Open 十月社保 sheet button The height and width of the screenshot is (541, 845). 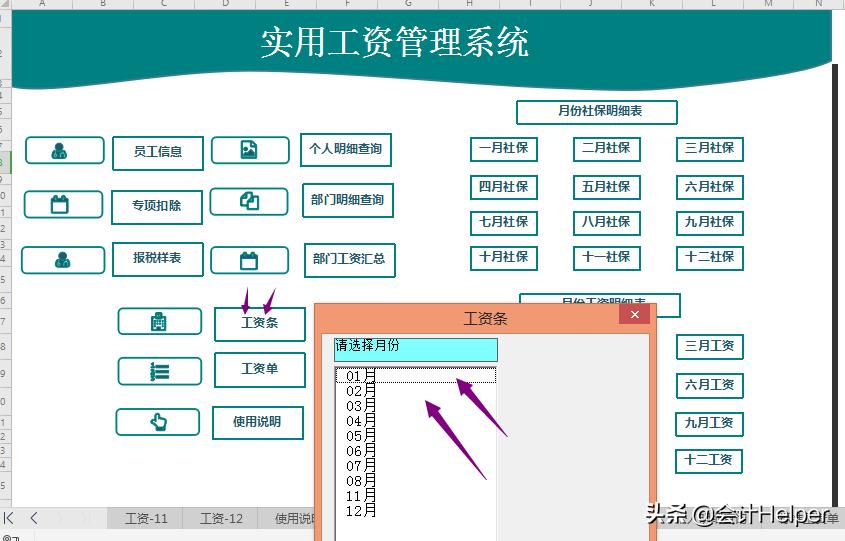point(504,258)
